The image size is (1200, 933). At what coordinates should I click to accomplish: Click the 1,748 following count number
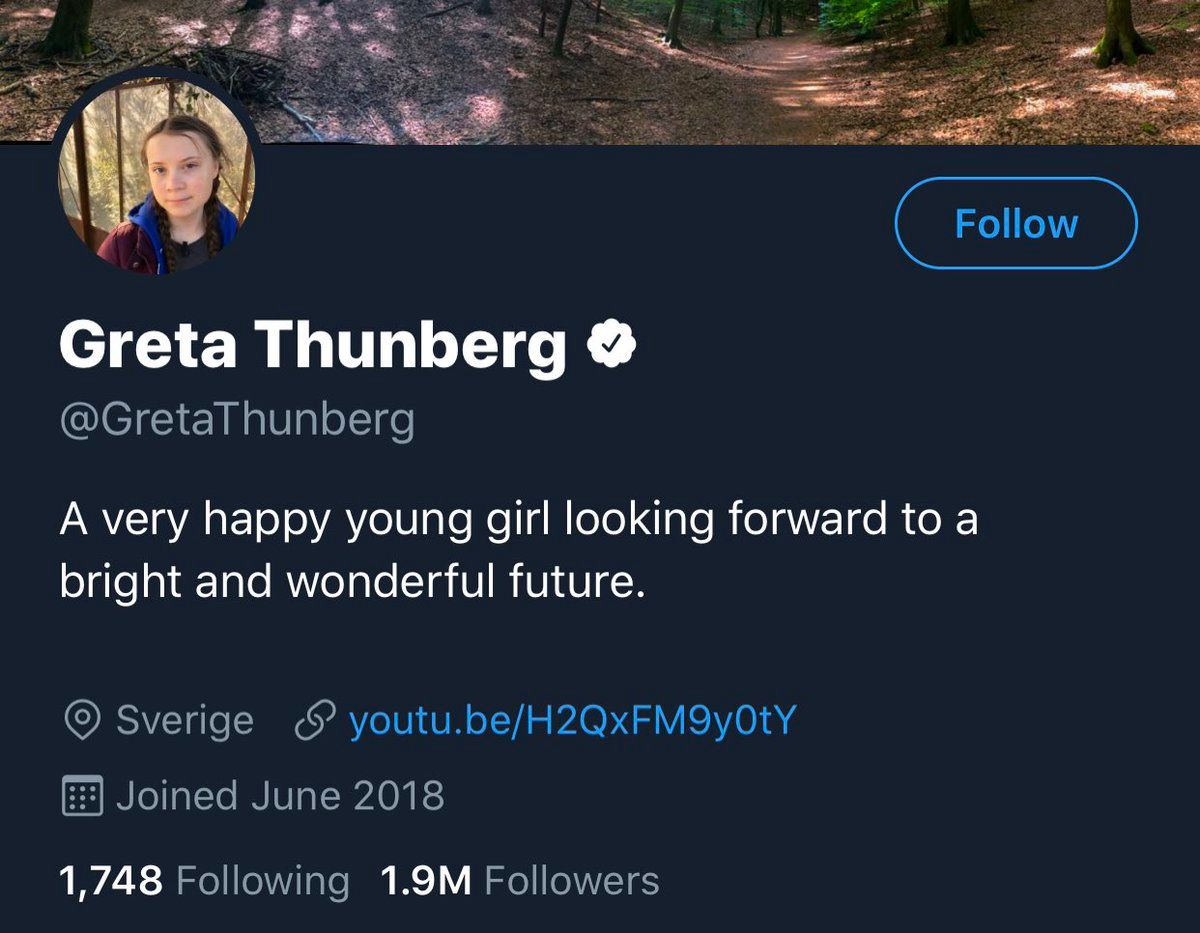[x=111, y=881]
